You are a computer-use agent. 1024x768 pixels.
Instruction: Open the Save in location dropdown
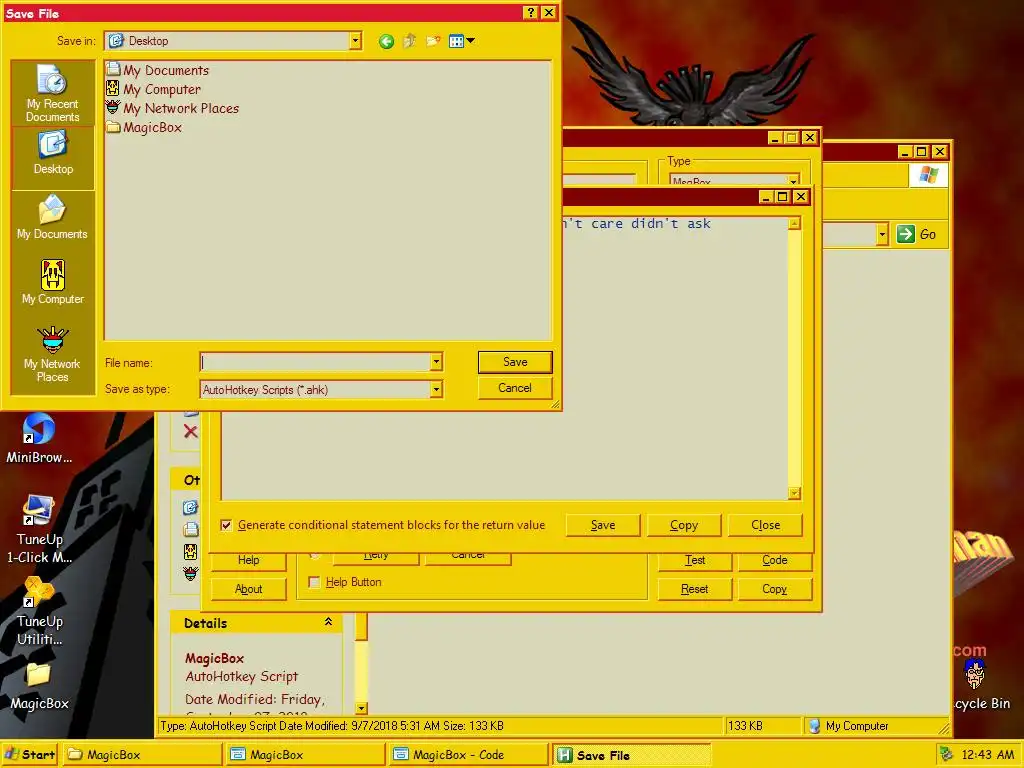click(x=355, y=41)
